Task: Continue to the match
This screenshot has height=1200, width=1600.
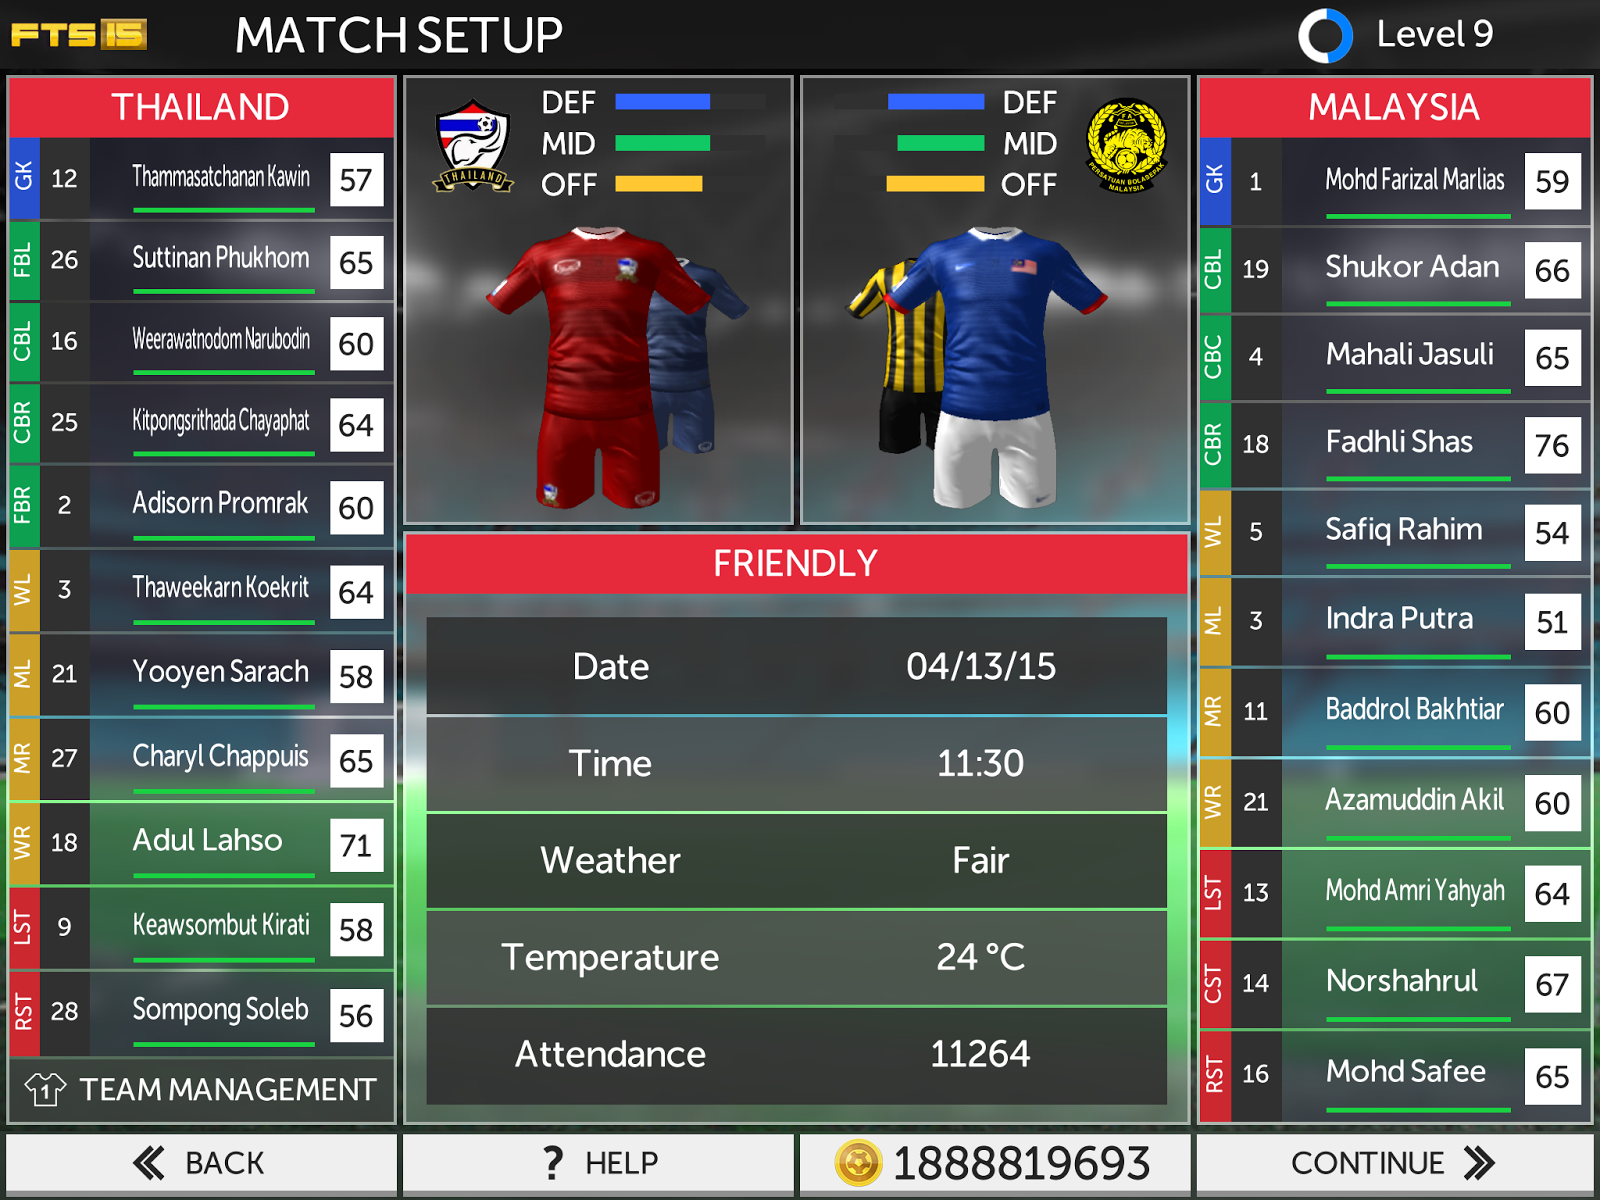Action: [x=1394, y=1163]
